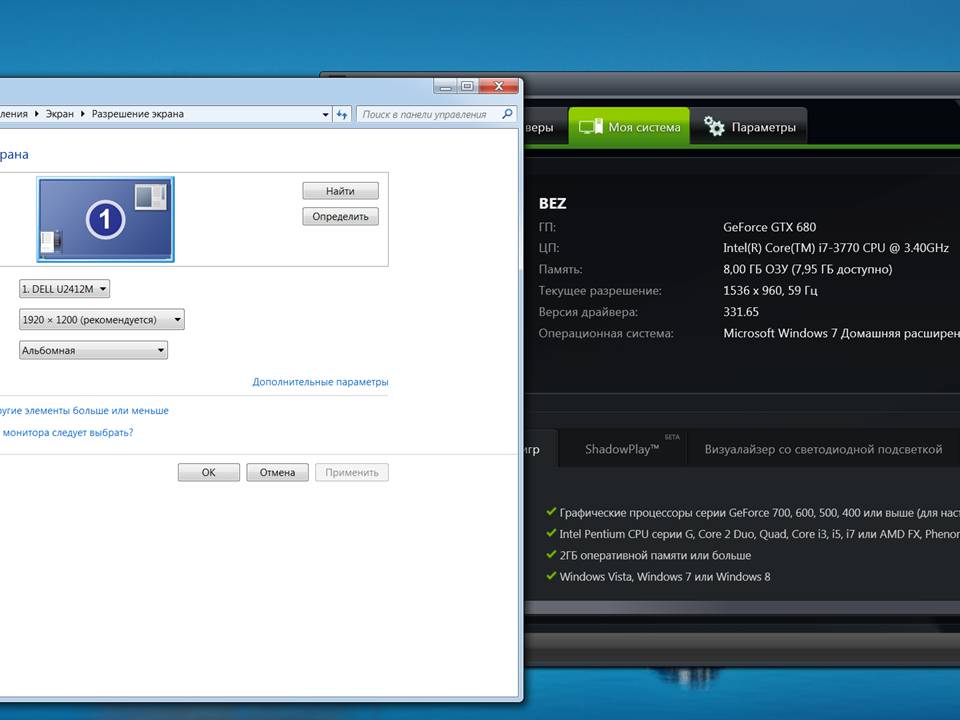This screenshot has width=960, height=720.
Task: Switch to the Моя система tab in GeForce Experience
Action: click(x=629, y=127)
